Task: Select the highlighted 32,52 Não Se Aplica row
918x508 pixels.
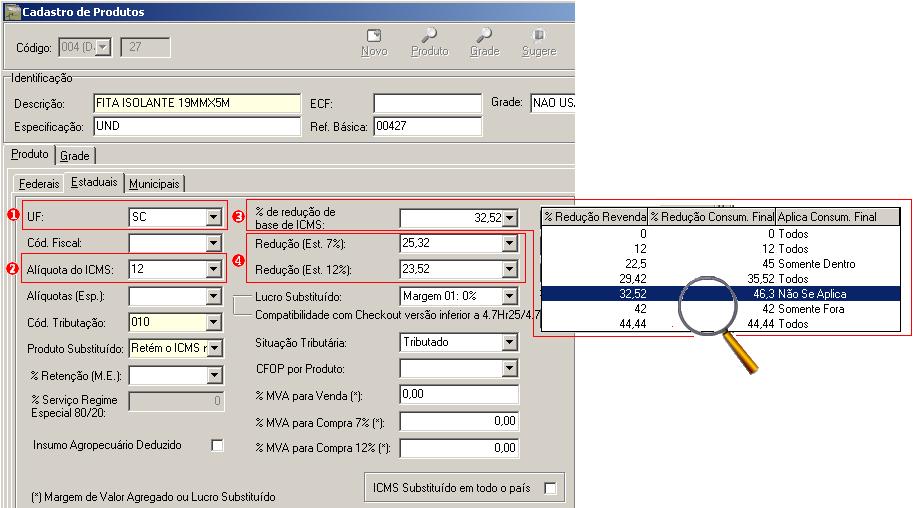Action: coord(721,294)
